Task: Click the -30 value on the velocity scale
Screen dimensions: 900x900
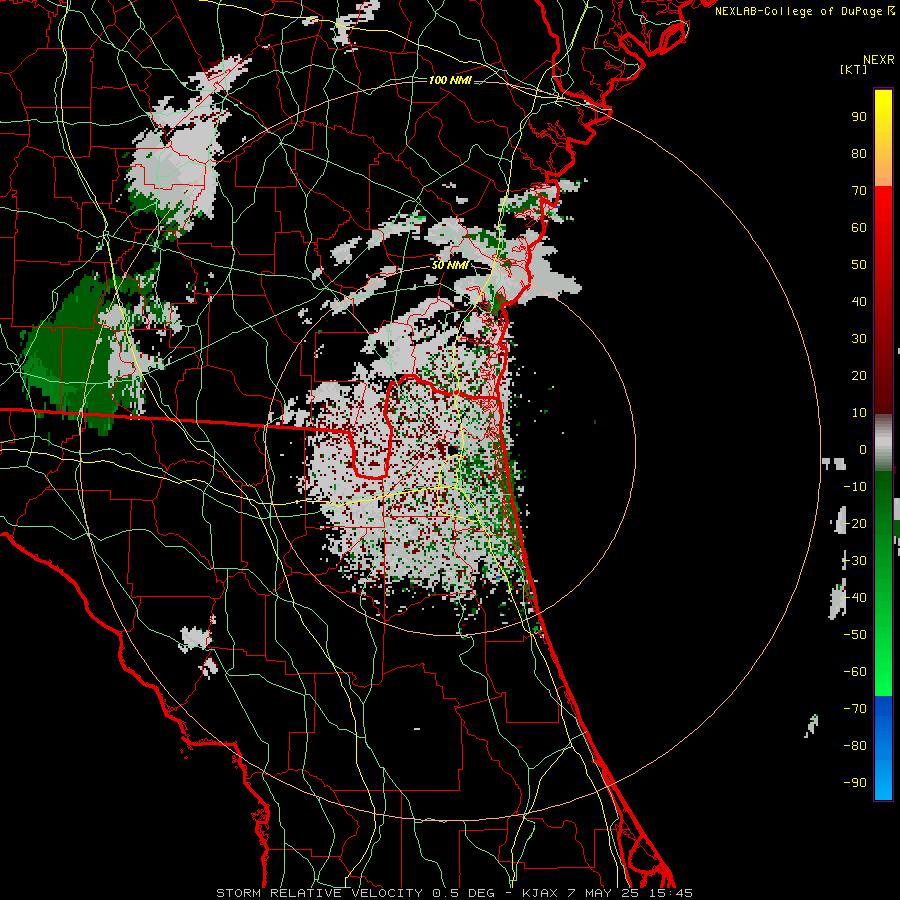Action: pos(855,561)
